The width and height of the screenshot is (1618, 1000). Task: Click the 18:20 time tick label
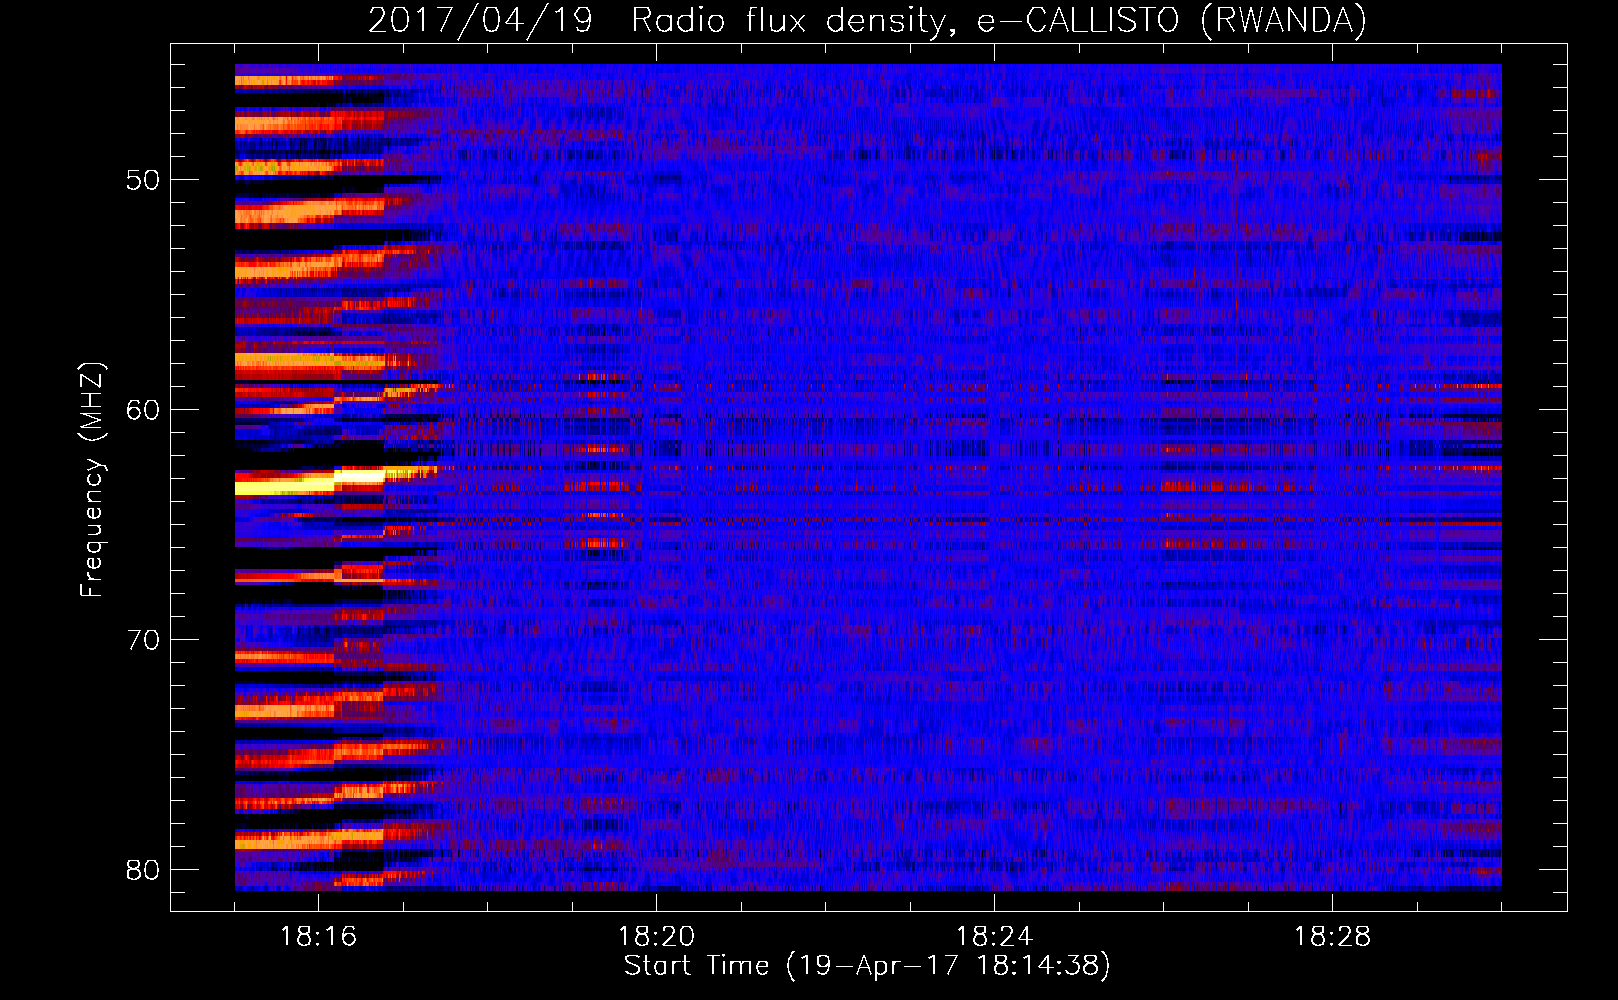click(656, 937)
